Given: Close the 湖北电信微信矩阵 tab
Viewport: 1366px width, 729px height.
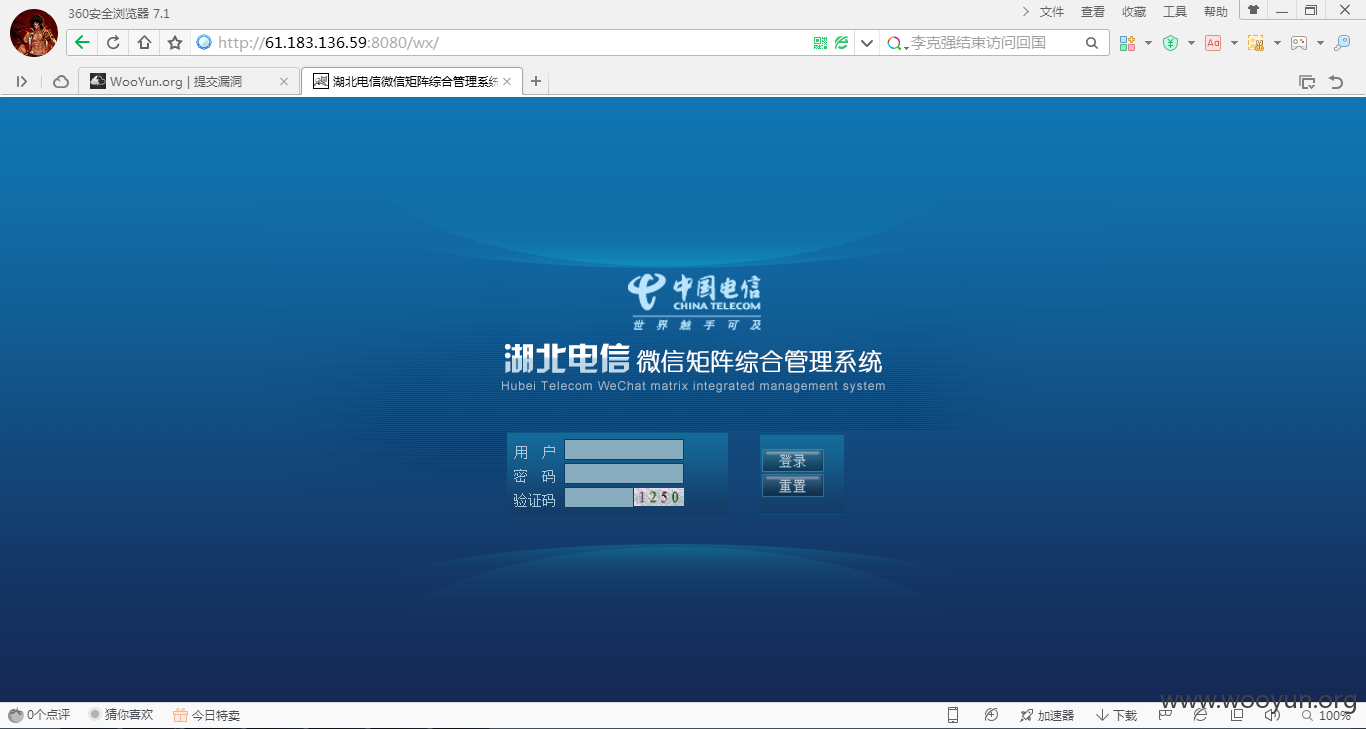Looking at the screenshot, I should pyautogui.click(x=507, y=82).
